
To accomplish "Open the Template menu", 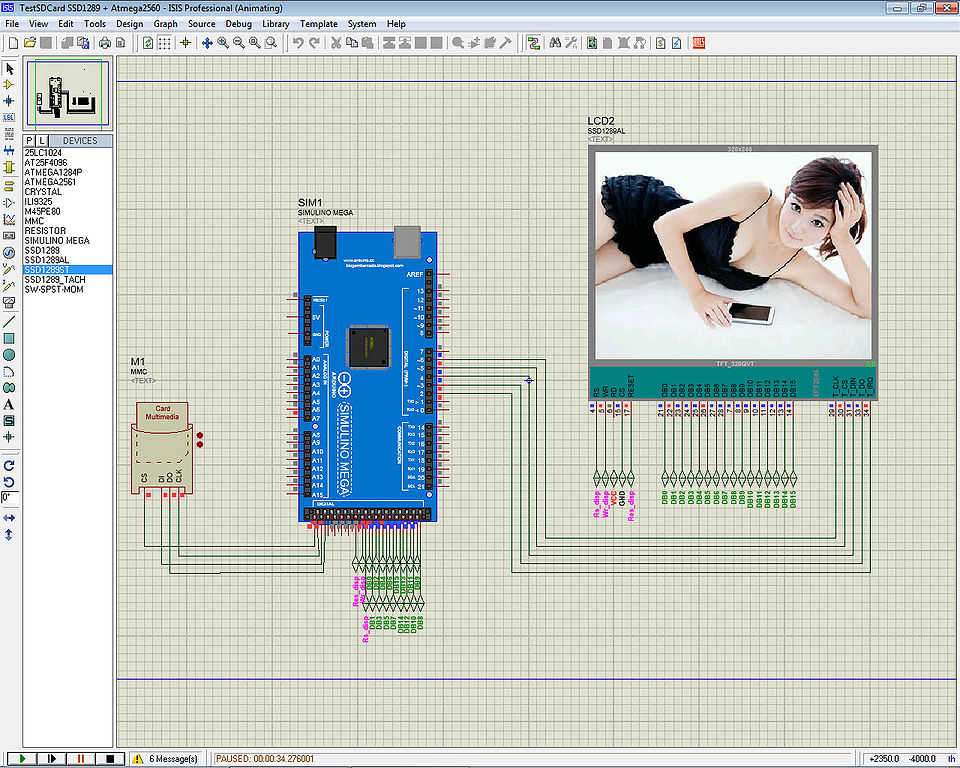I will (x=318, y=24).
